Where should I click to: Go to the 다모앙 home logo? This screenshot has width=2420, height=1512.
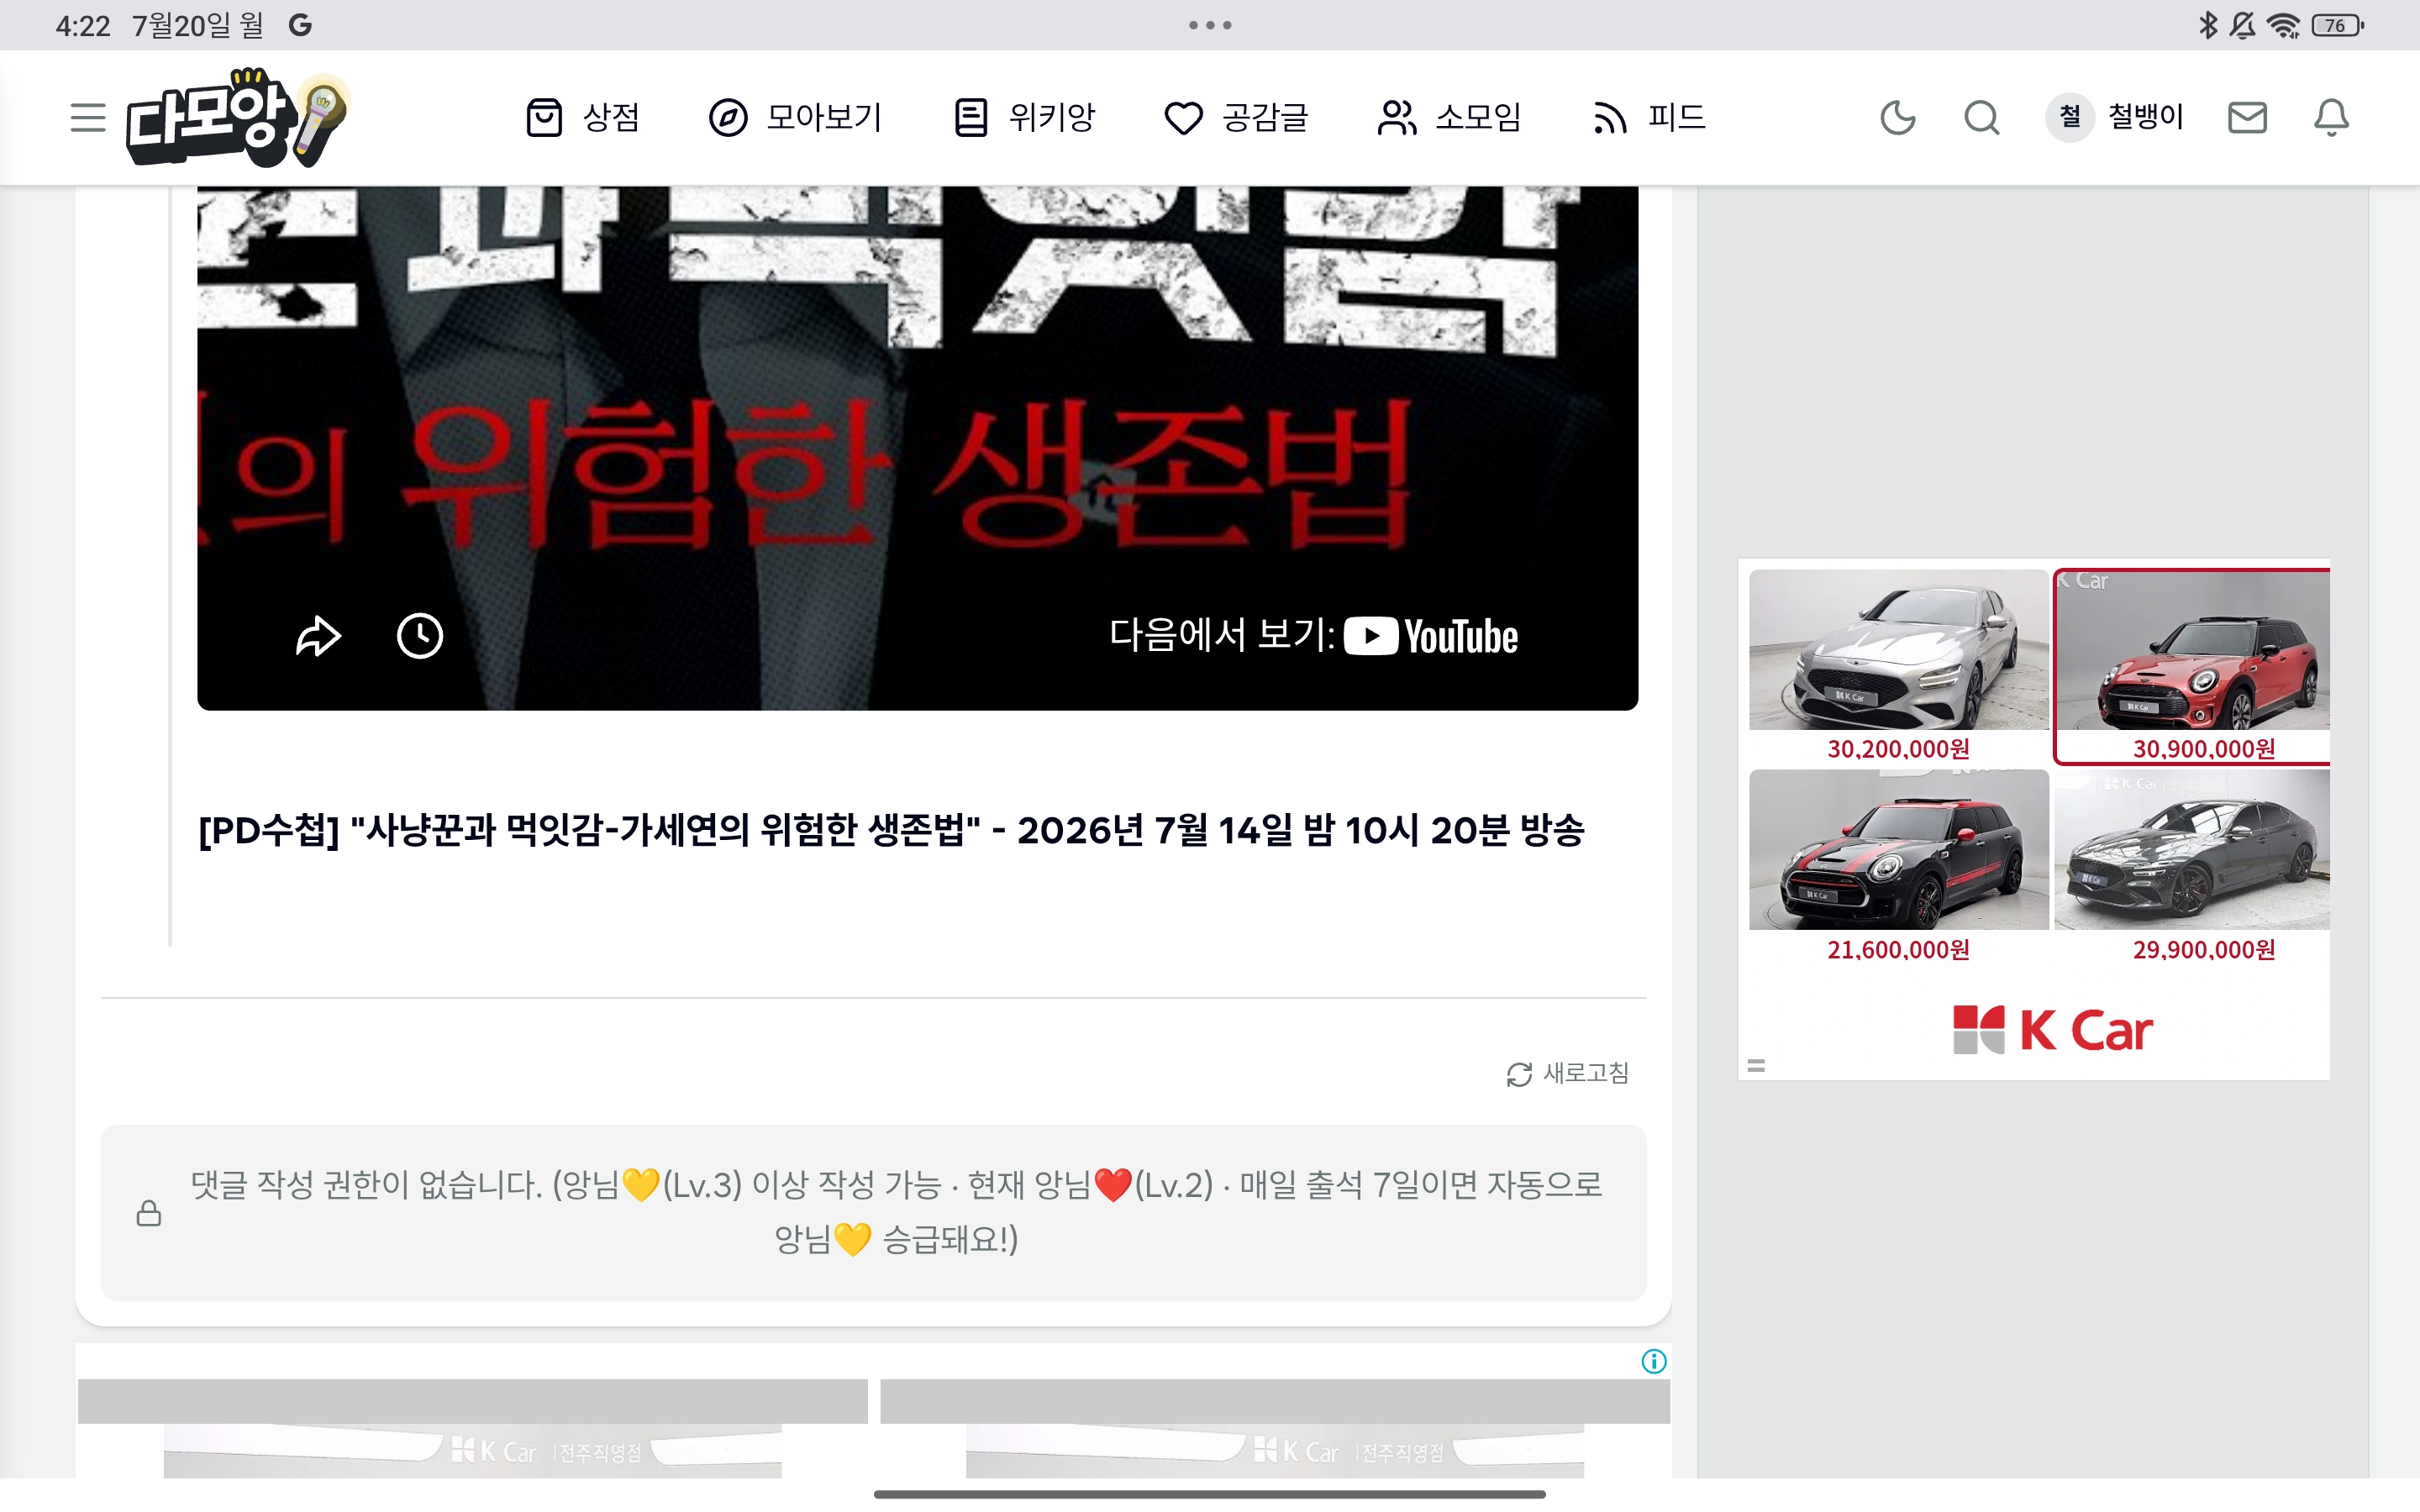[x=237, y=118]
